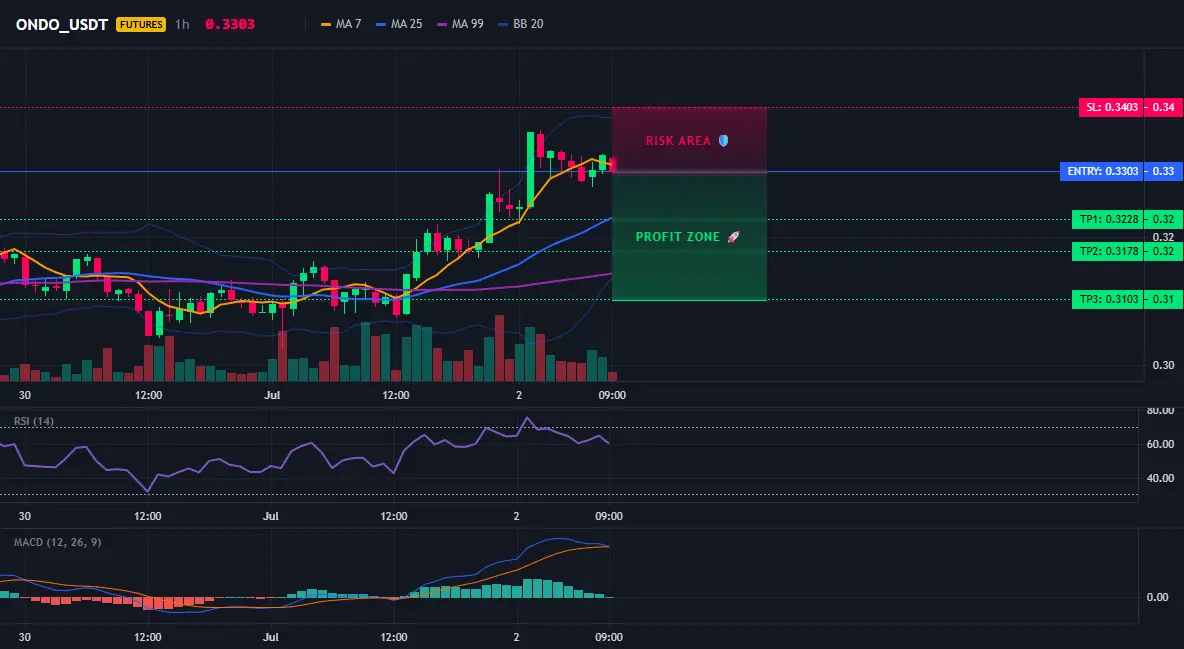1184x649 pixels.
Task: Click the 40.00 RSI axis value
Action: point(1160,478)
